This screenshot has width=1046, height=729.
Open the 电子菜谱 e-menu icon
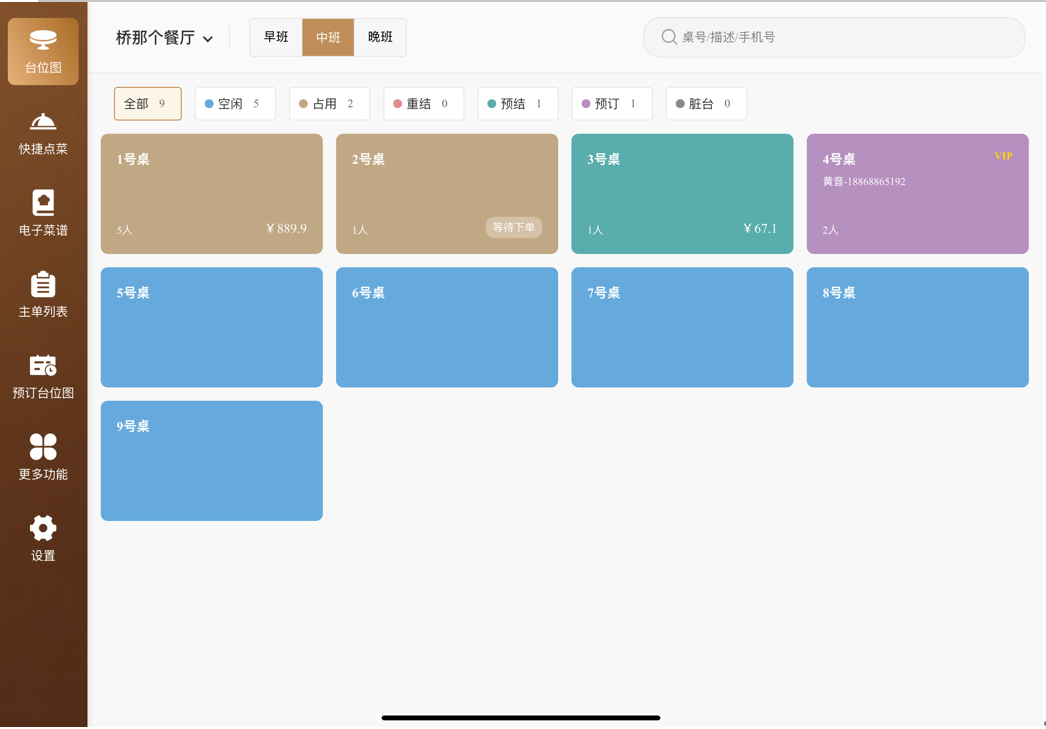point(43,203)
